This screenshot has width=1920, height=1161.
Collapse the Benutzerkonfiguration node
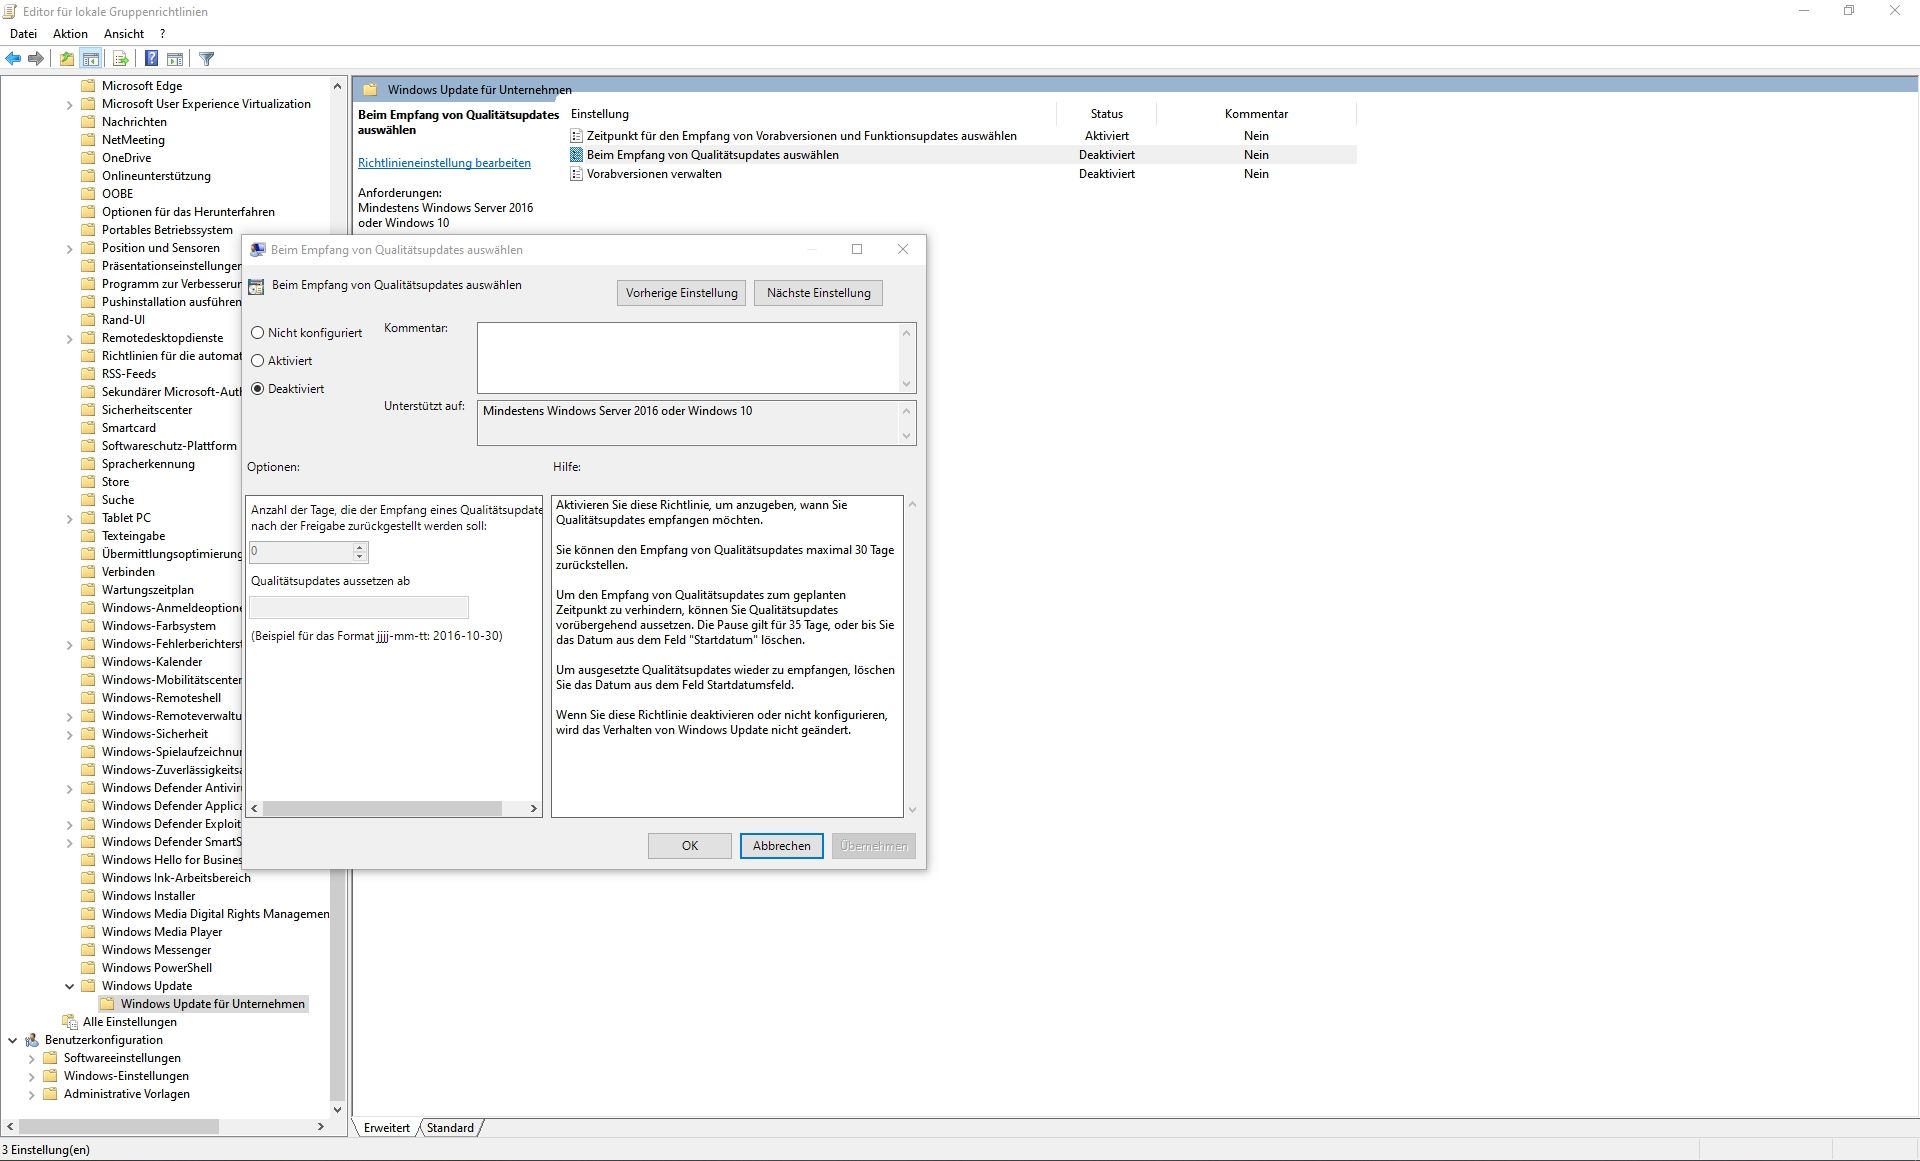point(12,1040)
